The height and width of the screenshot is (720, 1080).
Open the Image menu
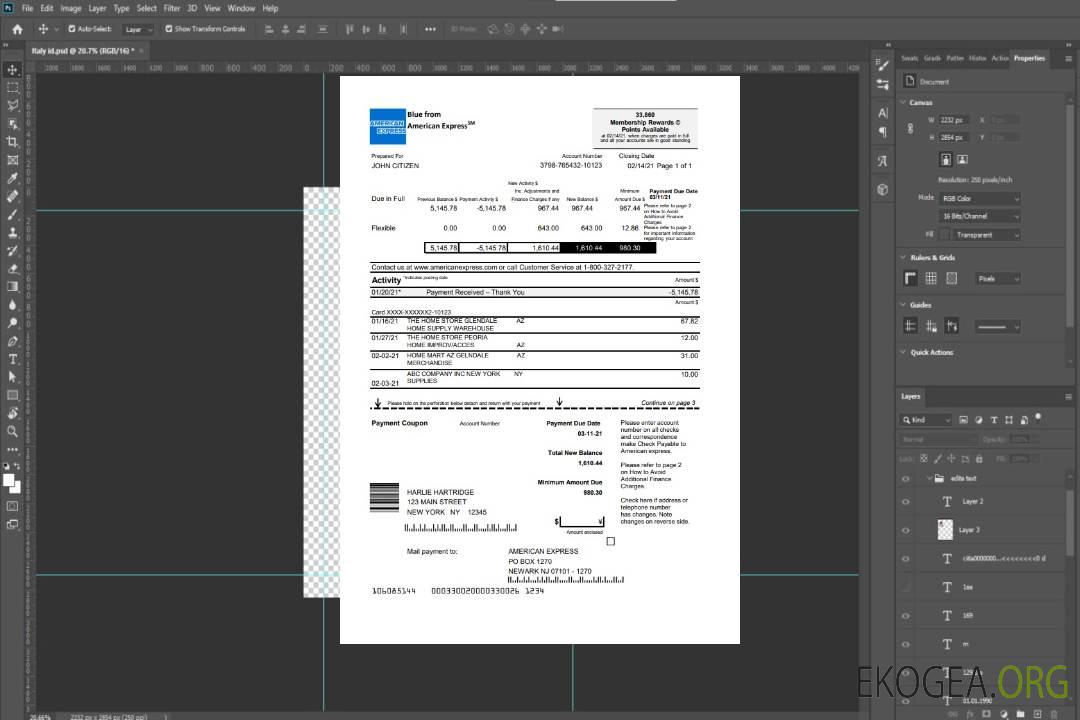[71, 8]
